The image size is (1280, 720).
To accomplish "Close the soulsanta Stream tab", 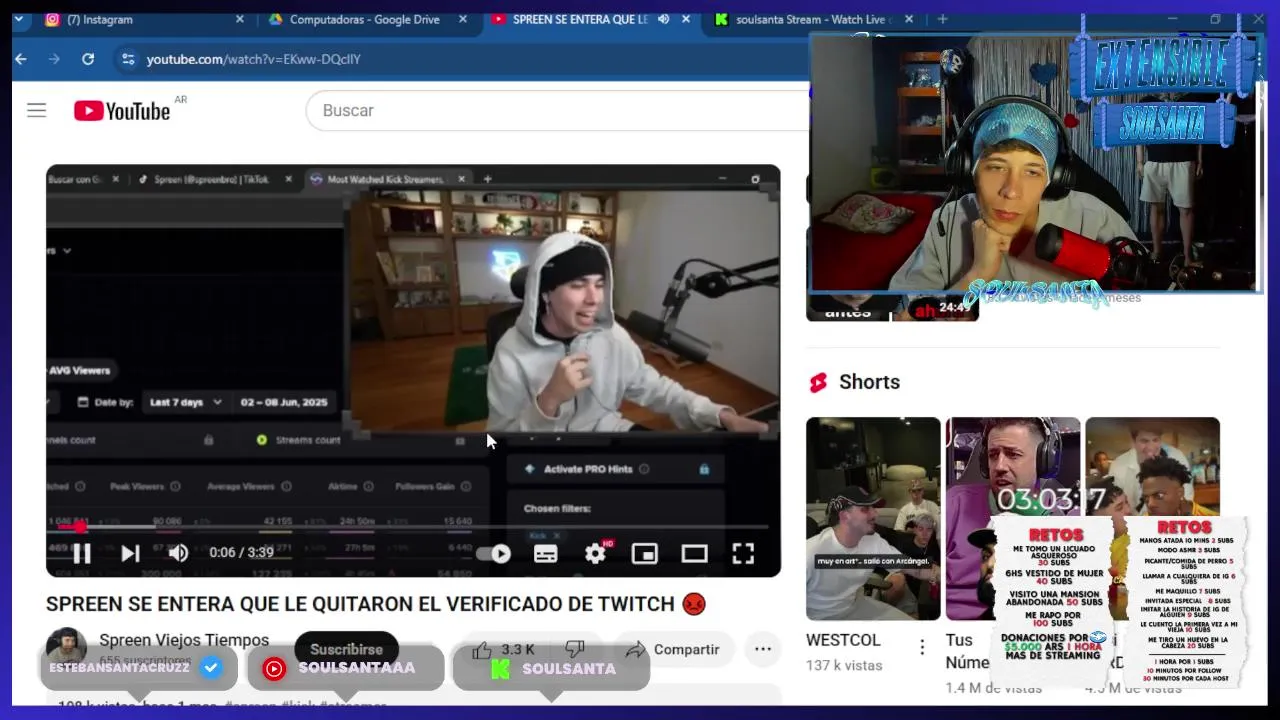I will 908,19.
